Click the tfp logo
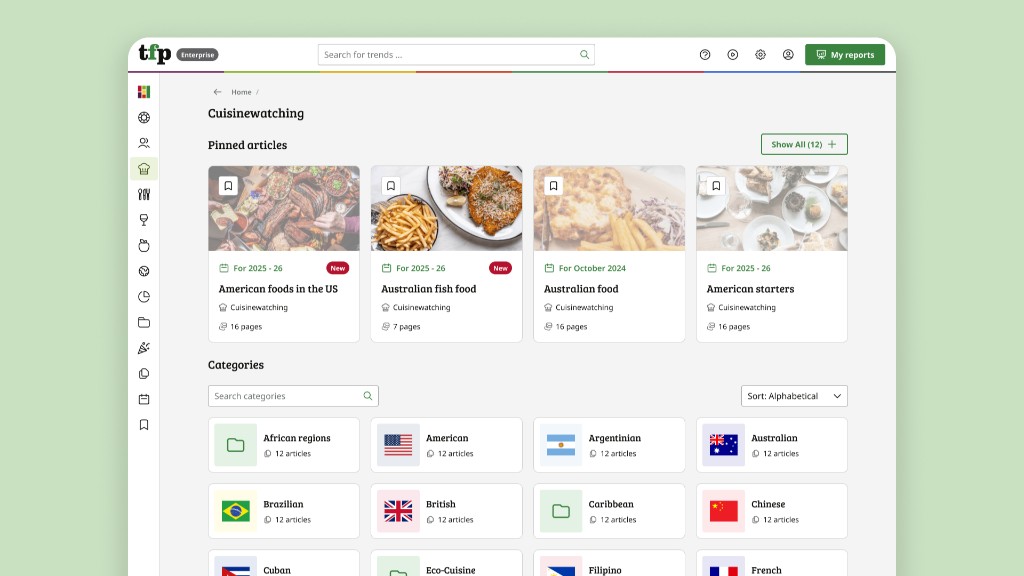The height and width of the screenshot is (576, 1024). pos(155,54)
